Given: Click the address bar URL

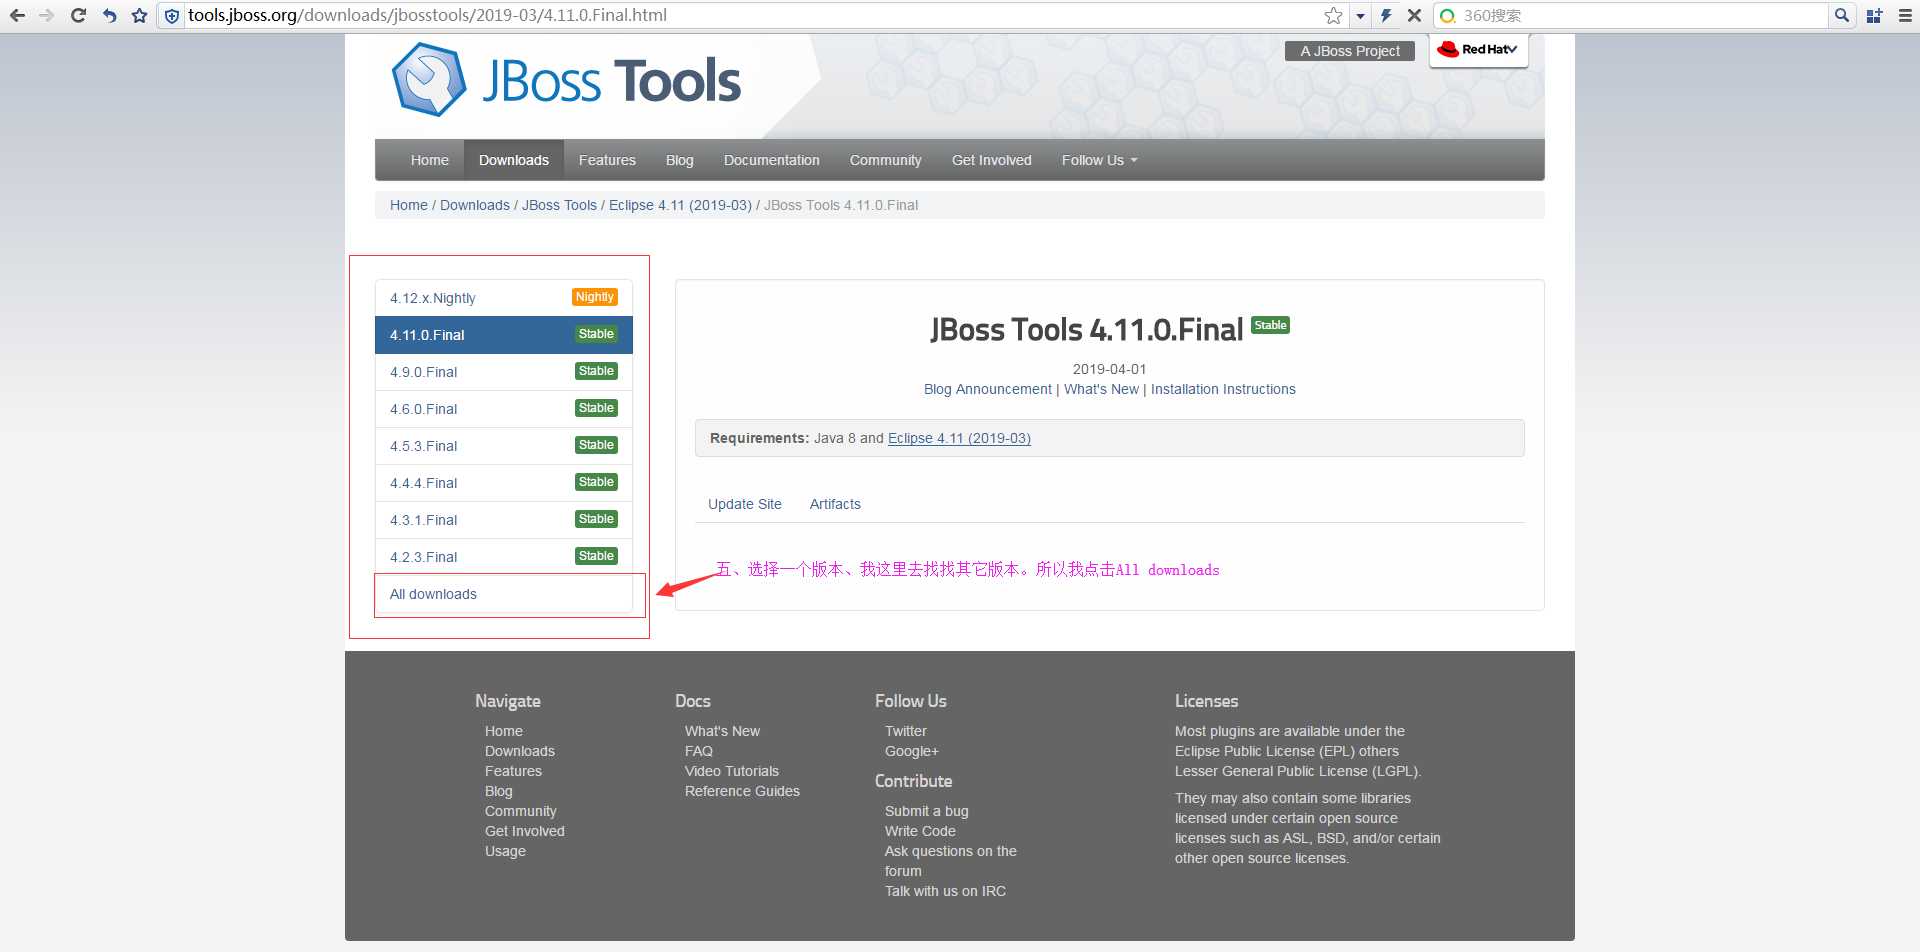Looking at the screenshot, I should pyautogui.click(x=427, y=15).
